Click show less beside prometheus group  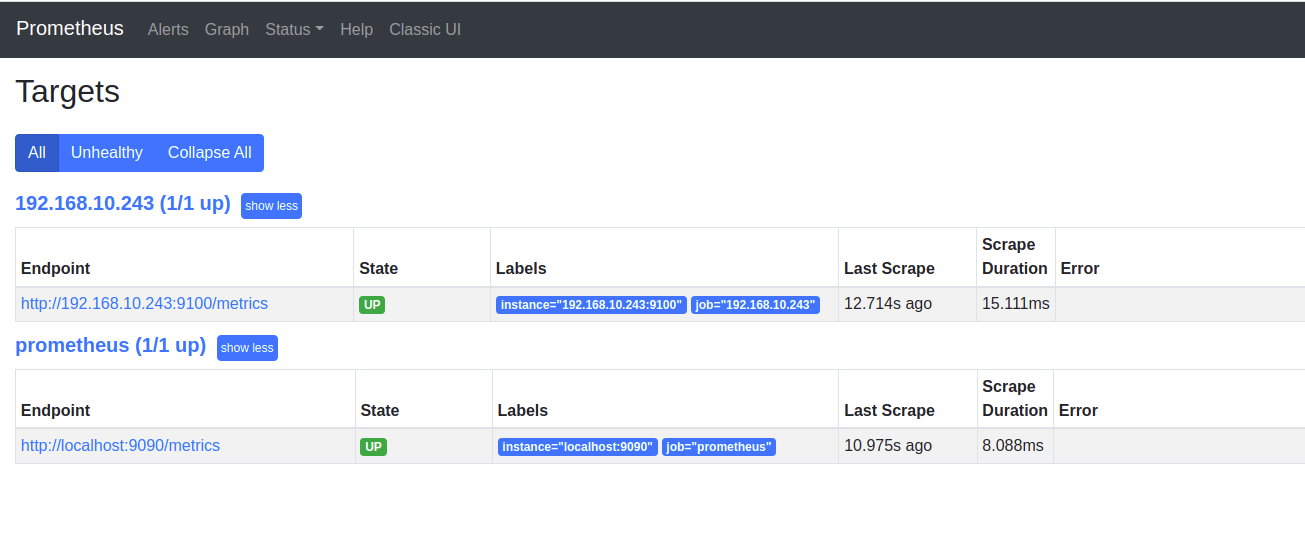[x=247, y=348]
